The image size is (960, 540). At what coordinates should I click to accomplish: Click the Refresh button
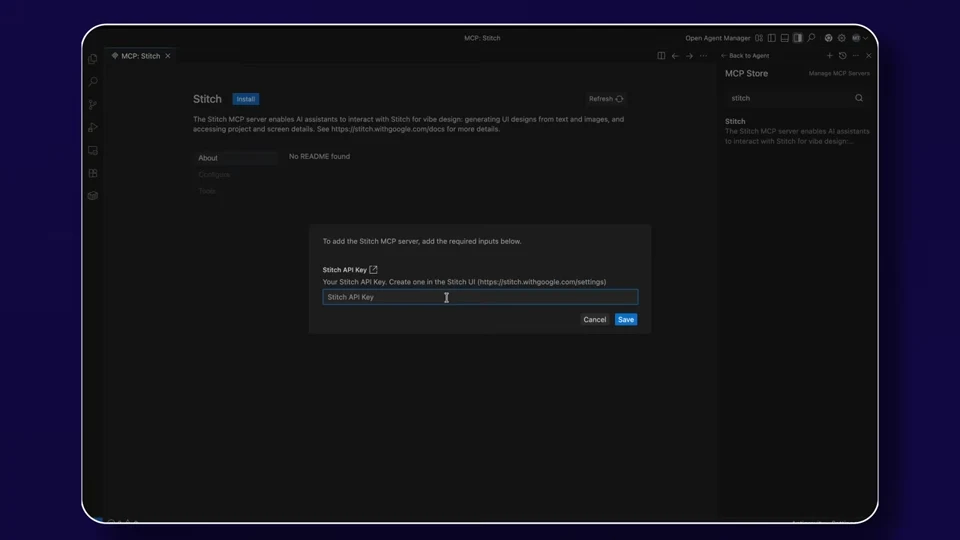[606, 99]
